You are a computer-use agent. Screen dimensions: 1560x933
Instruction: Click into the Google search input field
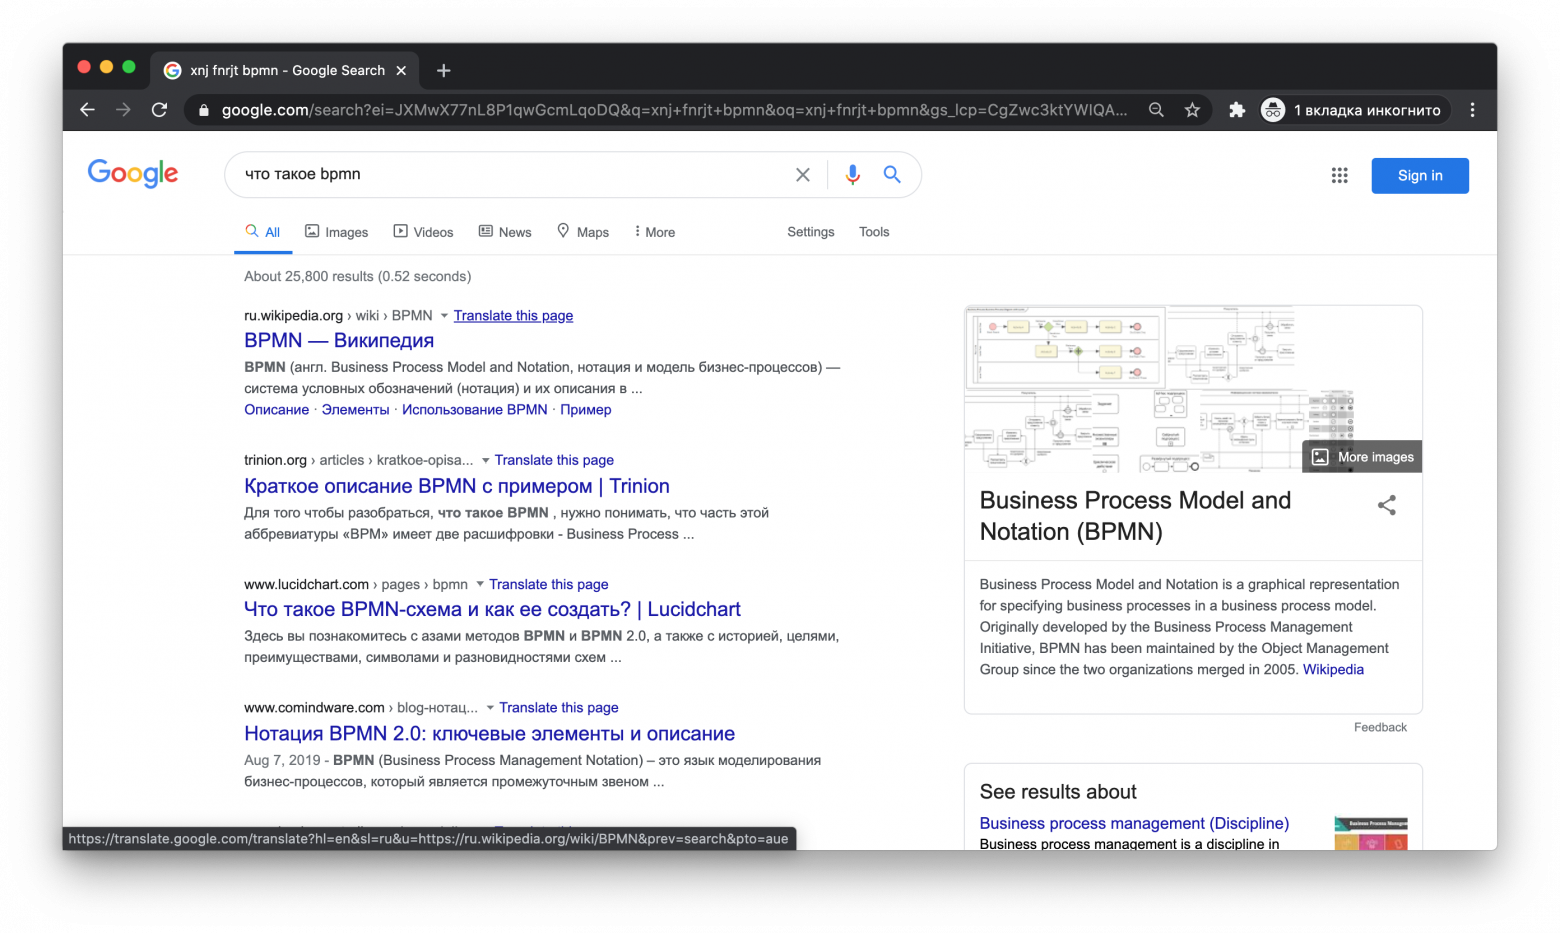[515, 174]
